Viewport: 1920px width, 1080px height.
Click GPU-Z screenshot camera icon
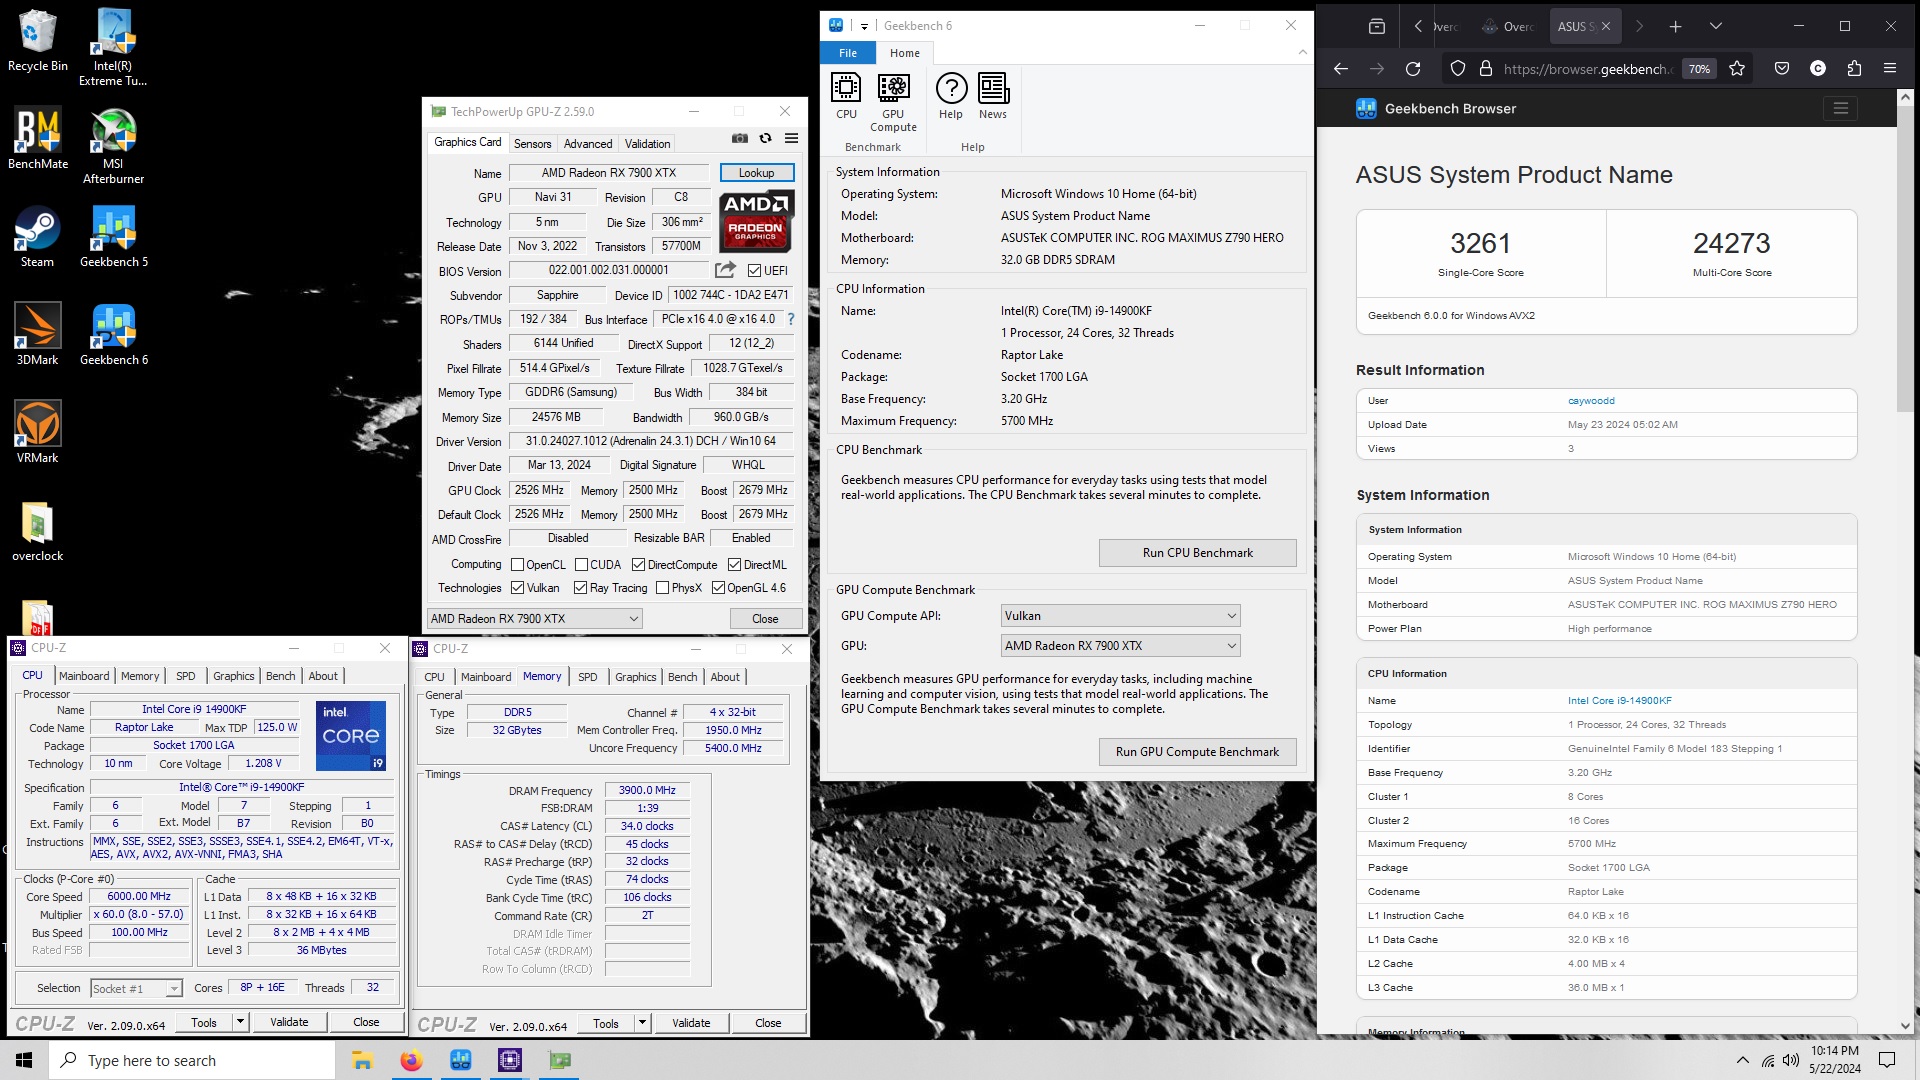click(740, 138)
